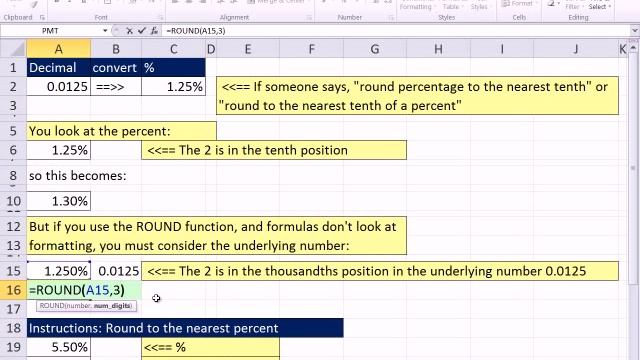Select column G header
The height and width of the screenshot is (360, 640).
pos(375,49)
